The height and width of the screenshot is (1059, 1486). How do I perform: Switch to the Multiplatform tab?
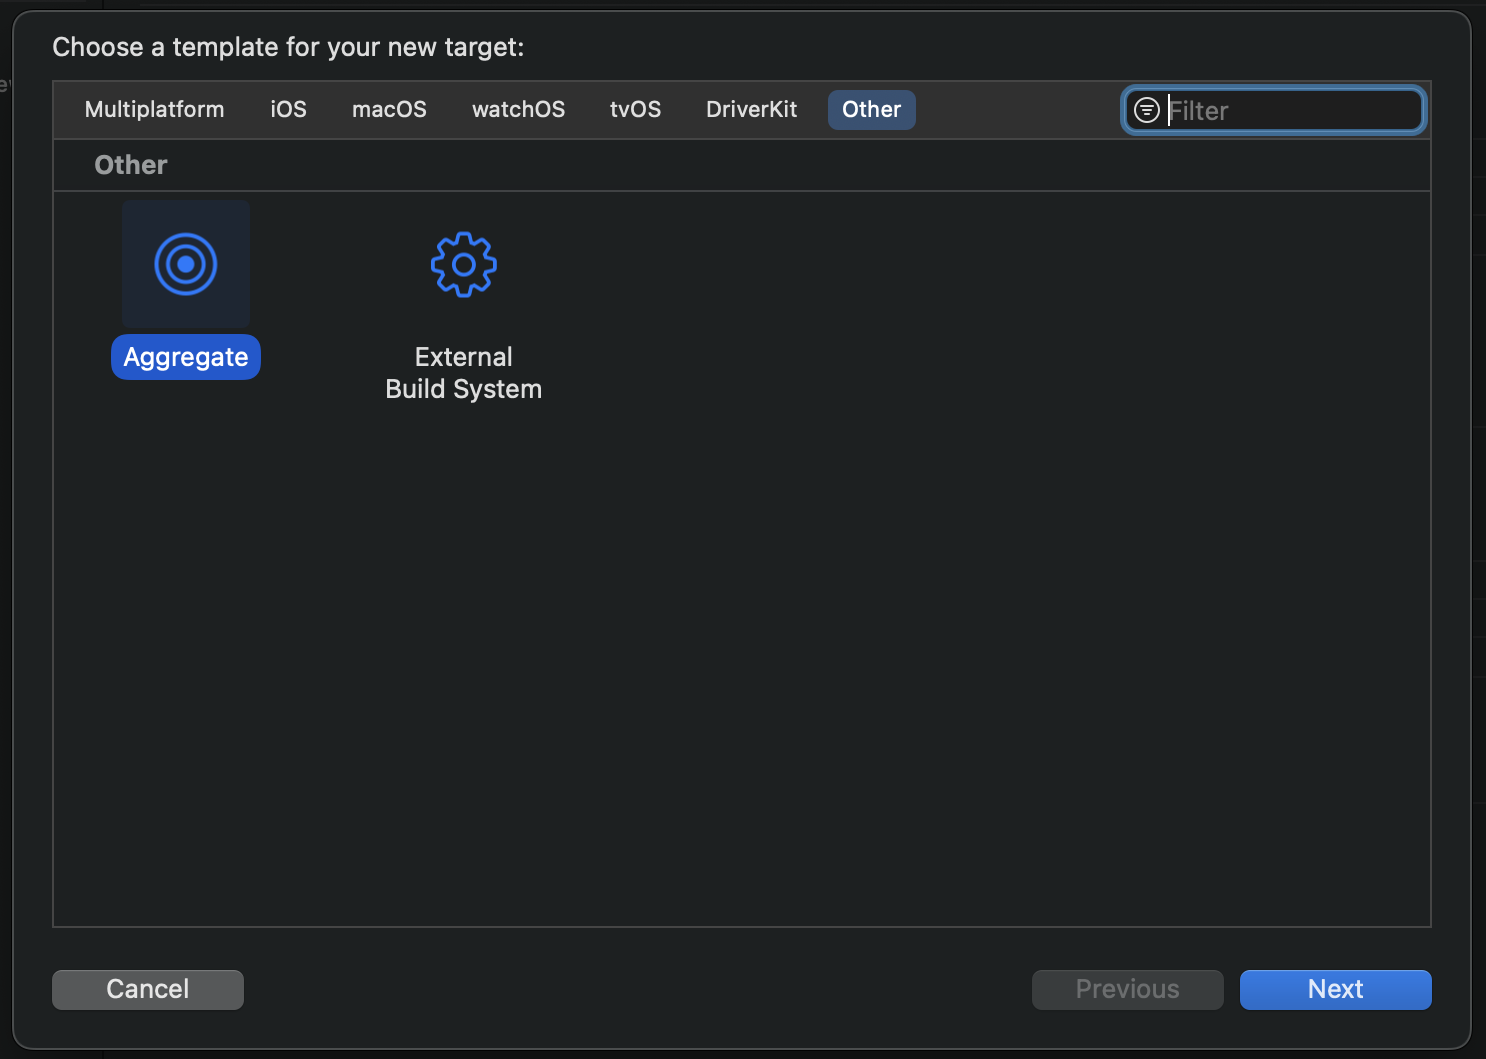(x=154, y=109)
